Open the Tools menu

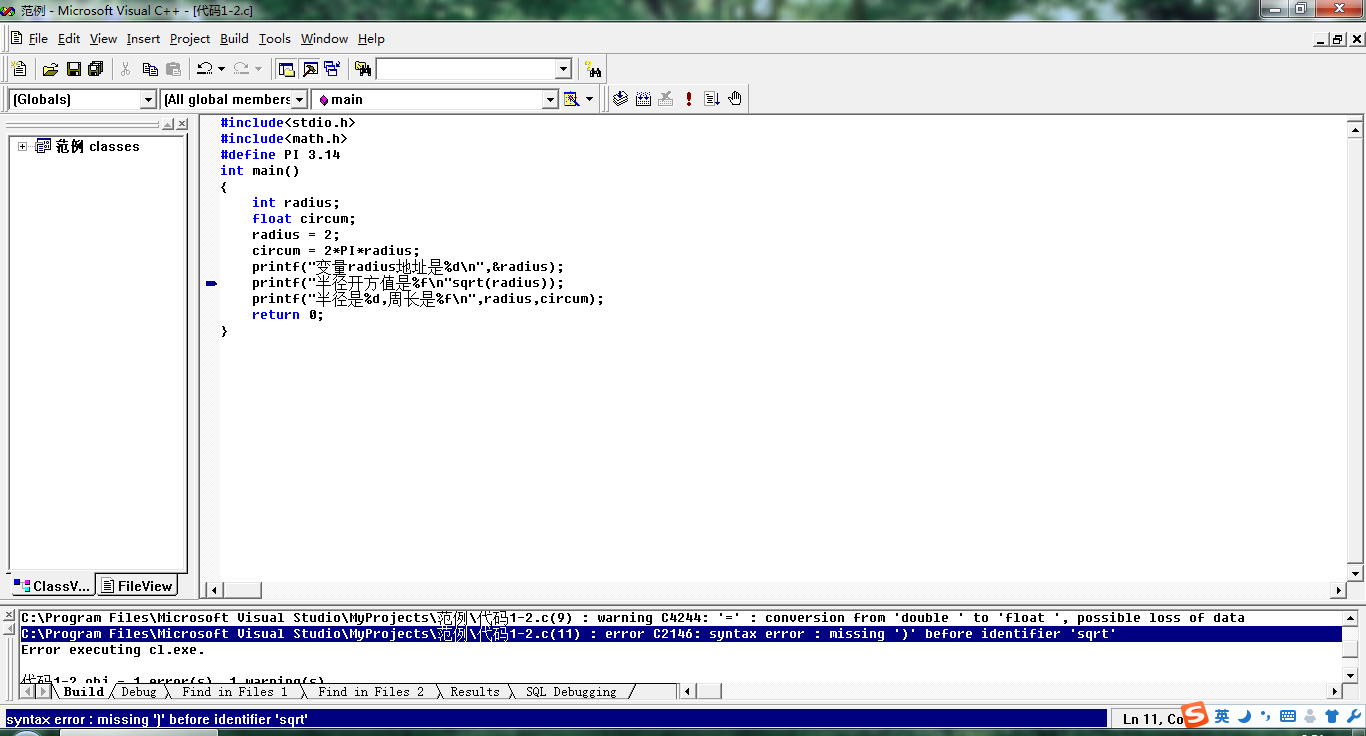point(274,38)
